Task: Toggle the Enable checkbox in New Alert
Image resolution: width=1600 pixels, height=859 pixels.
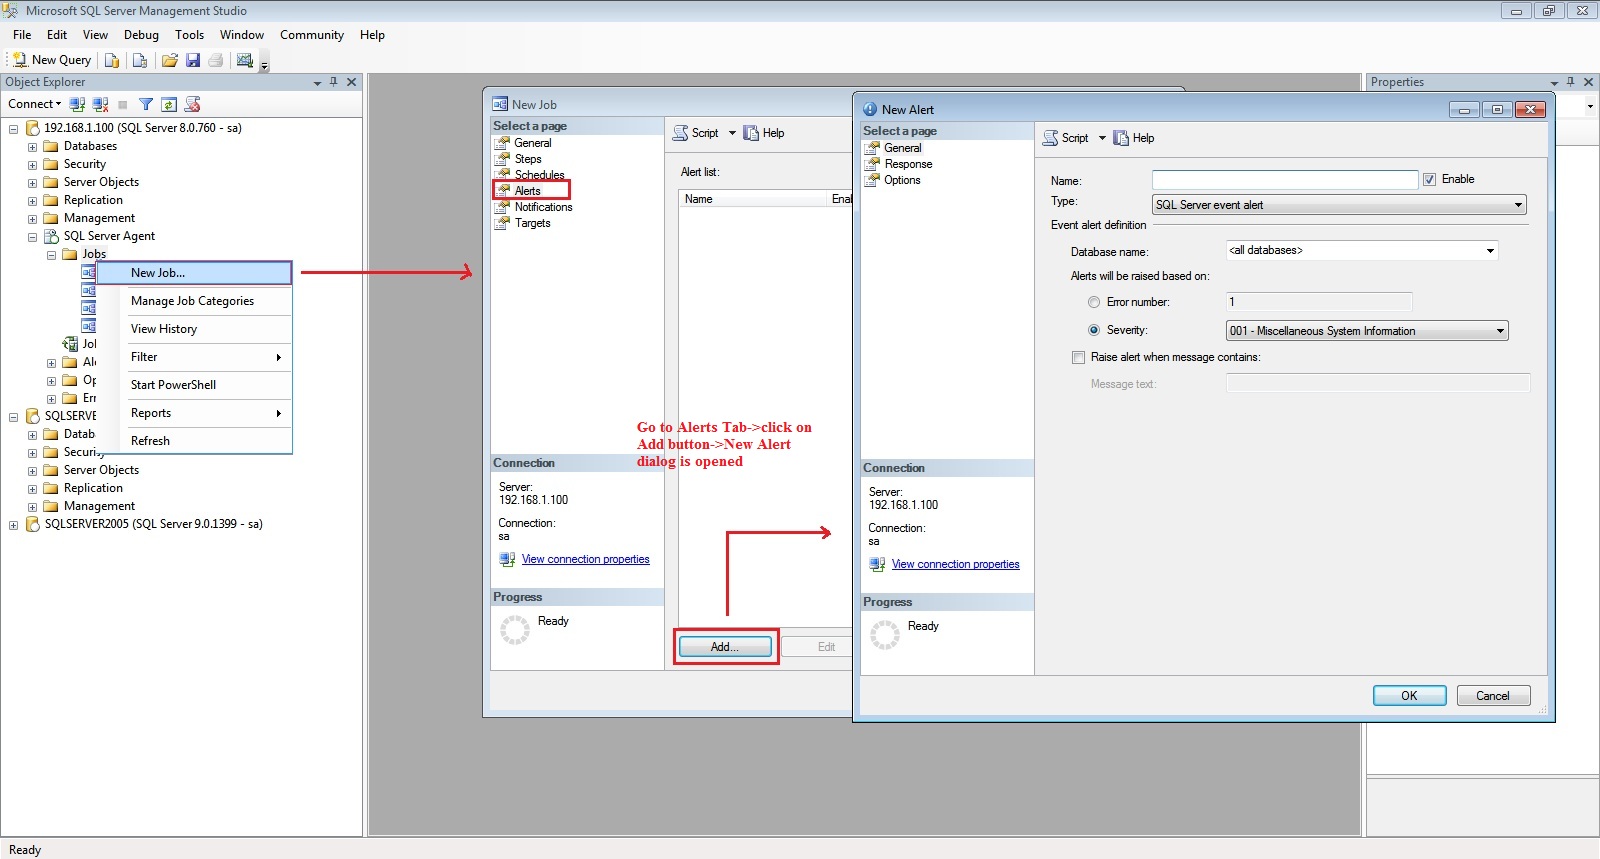Action: (1430, 179)
